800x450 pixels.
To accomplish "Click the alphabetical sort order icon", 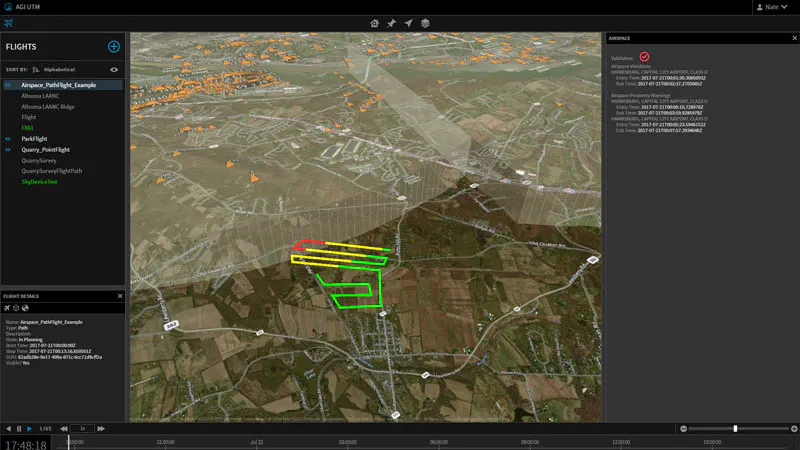I will (36, 69).
